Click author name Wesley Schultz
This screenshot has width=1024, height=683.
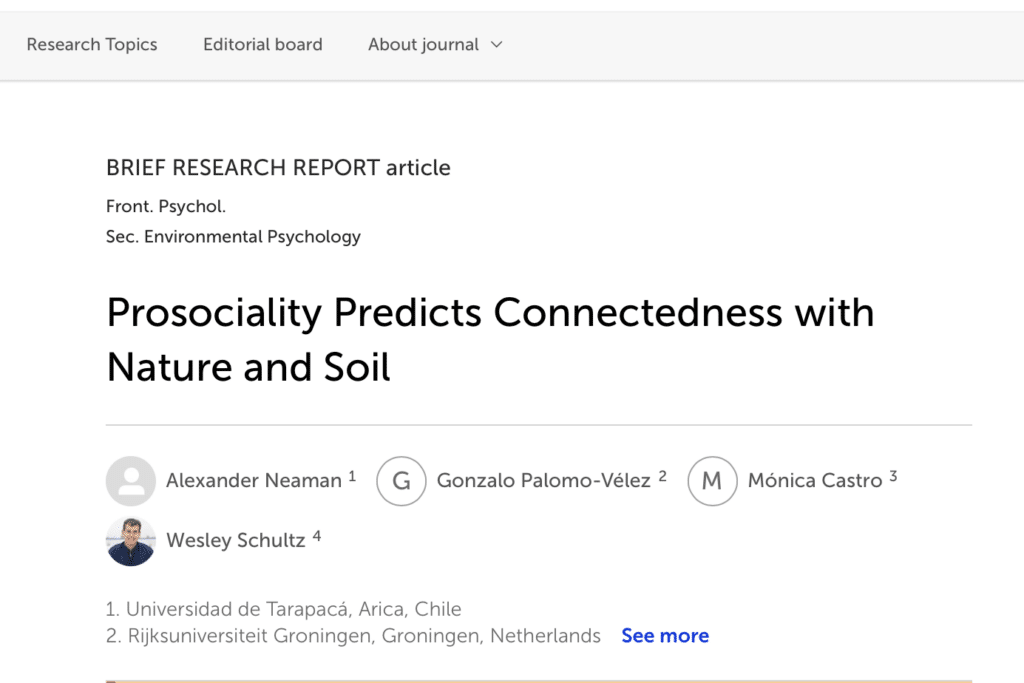(x=236, y=541)
